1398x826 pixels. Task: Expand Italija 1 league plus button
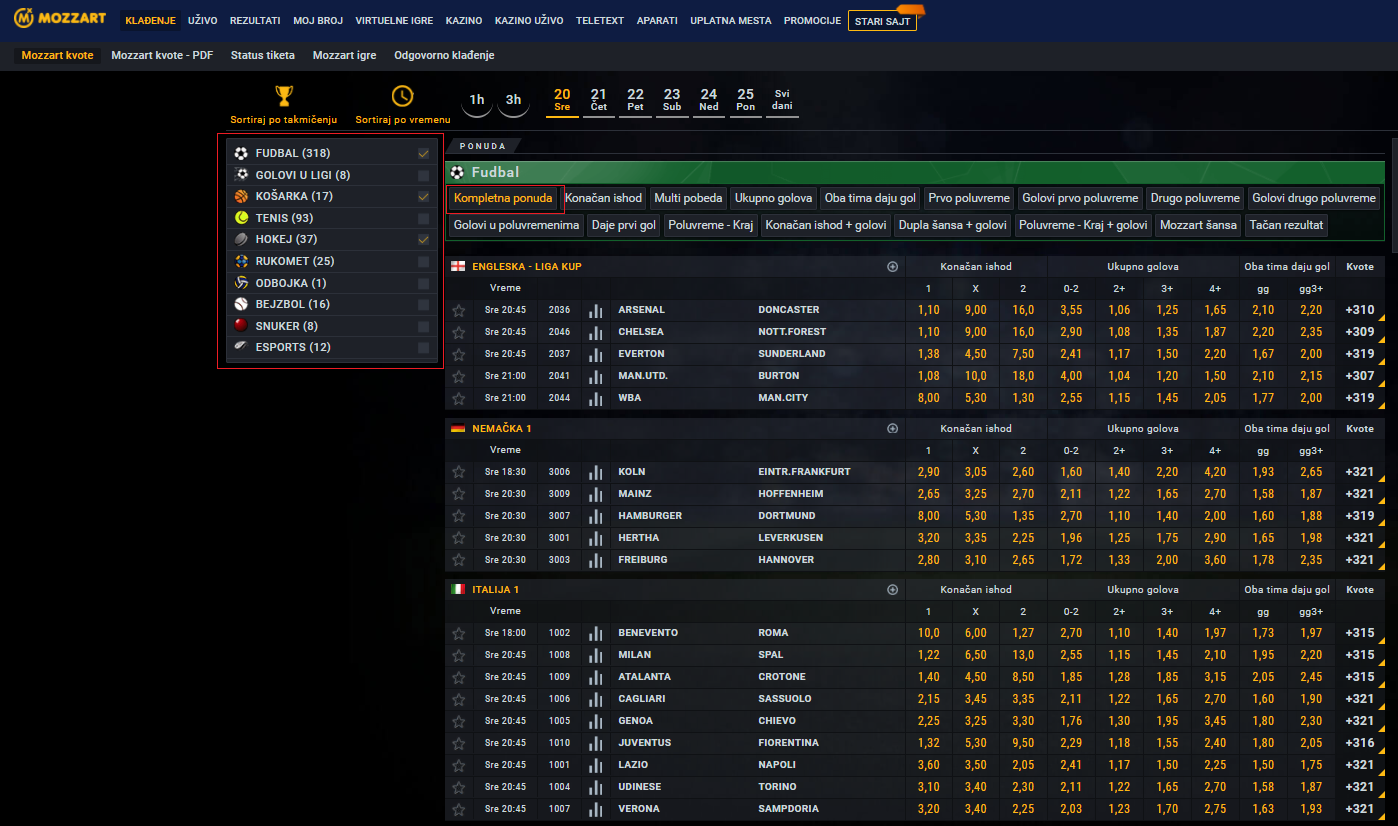(893, 590)
